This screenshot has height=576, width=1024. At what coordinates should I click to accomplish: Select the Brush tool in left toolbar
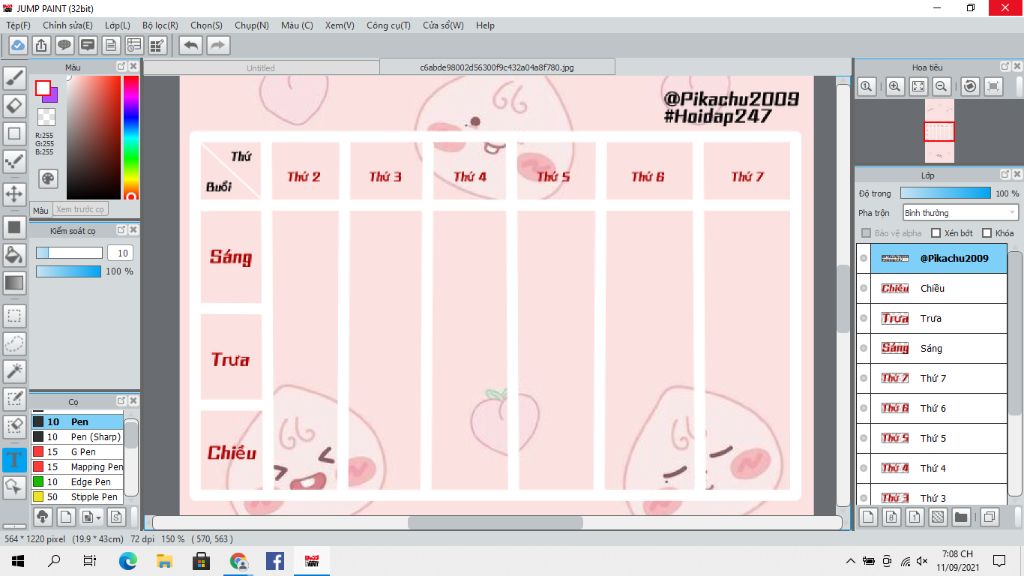[x=14, y=78]
